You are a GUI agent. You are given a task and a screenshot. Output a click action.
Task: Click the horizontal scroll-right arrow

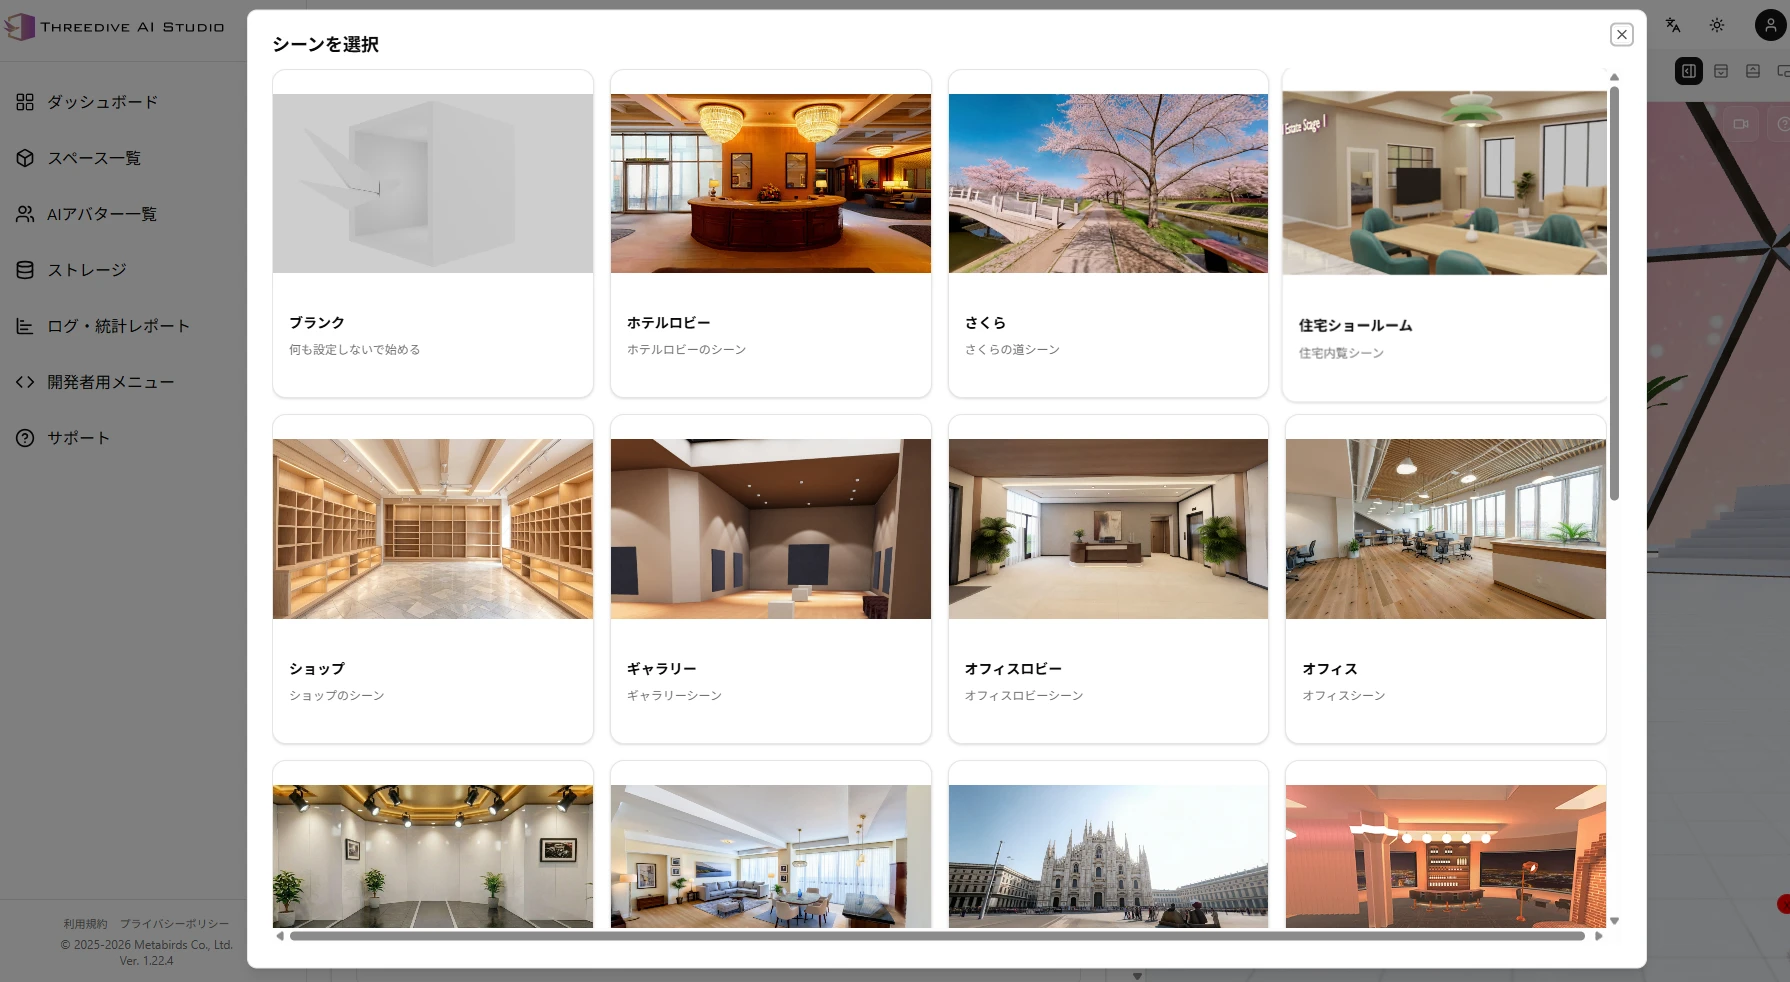pos(1599,936)
